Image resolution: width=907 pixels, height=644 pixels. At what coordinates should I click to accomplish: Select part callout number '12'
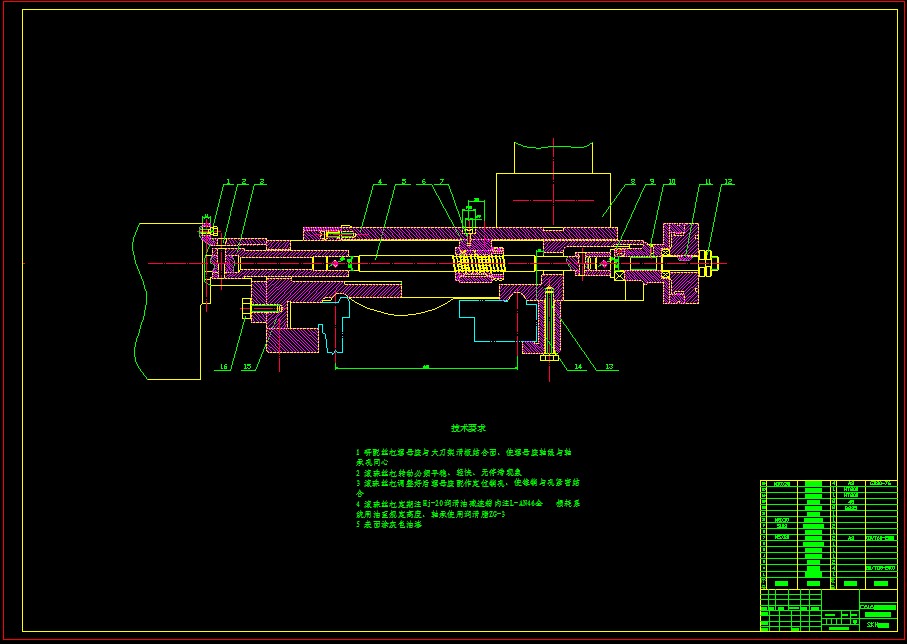pyautogui.click(x=728, y=182)
